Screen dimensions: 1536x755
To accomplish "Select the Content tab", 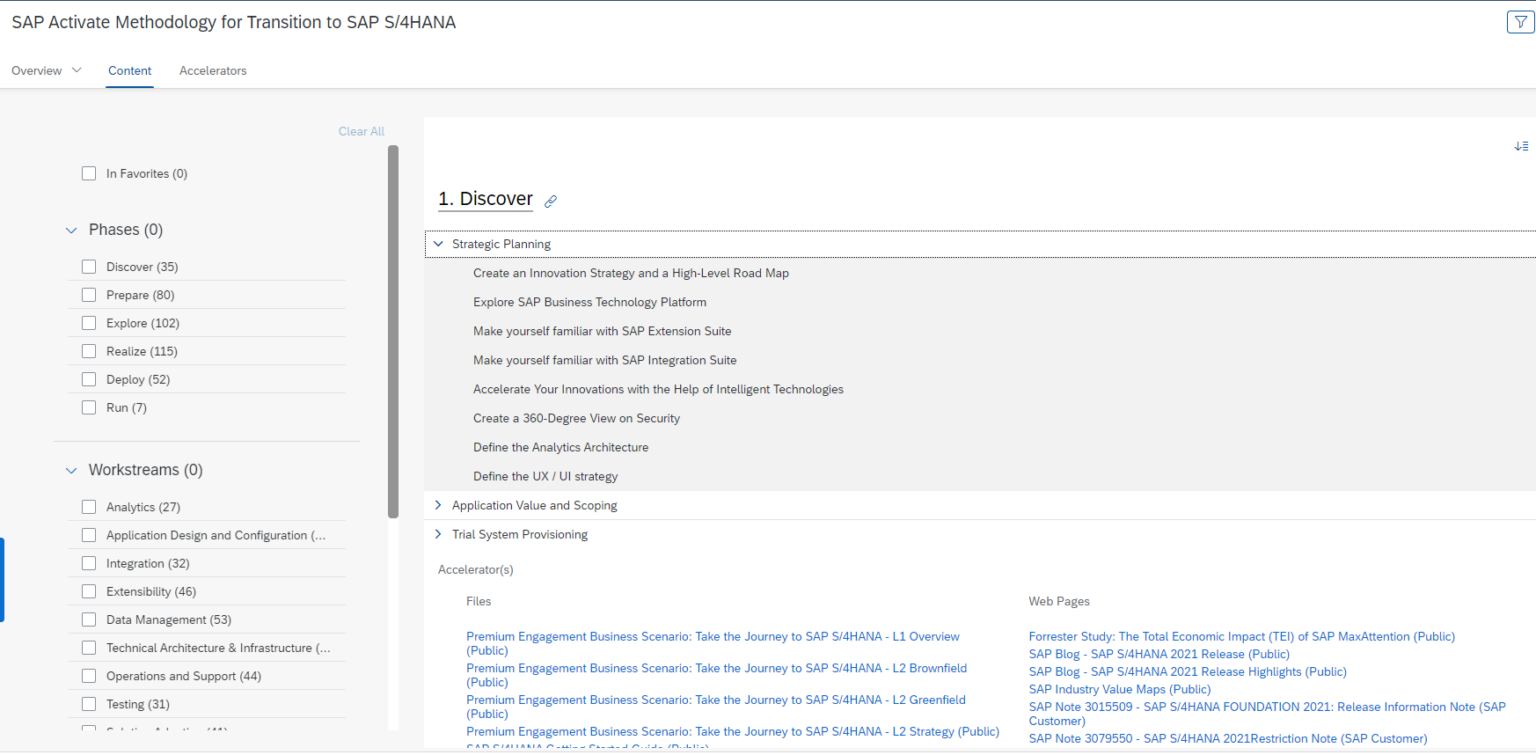I will click(130, 71).
